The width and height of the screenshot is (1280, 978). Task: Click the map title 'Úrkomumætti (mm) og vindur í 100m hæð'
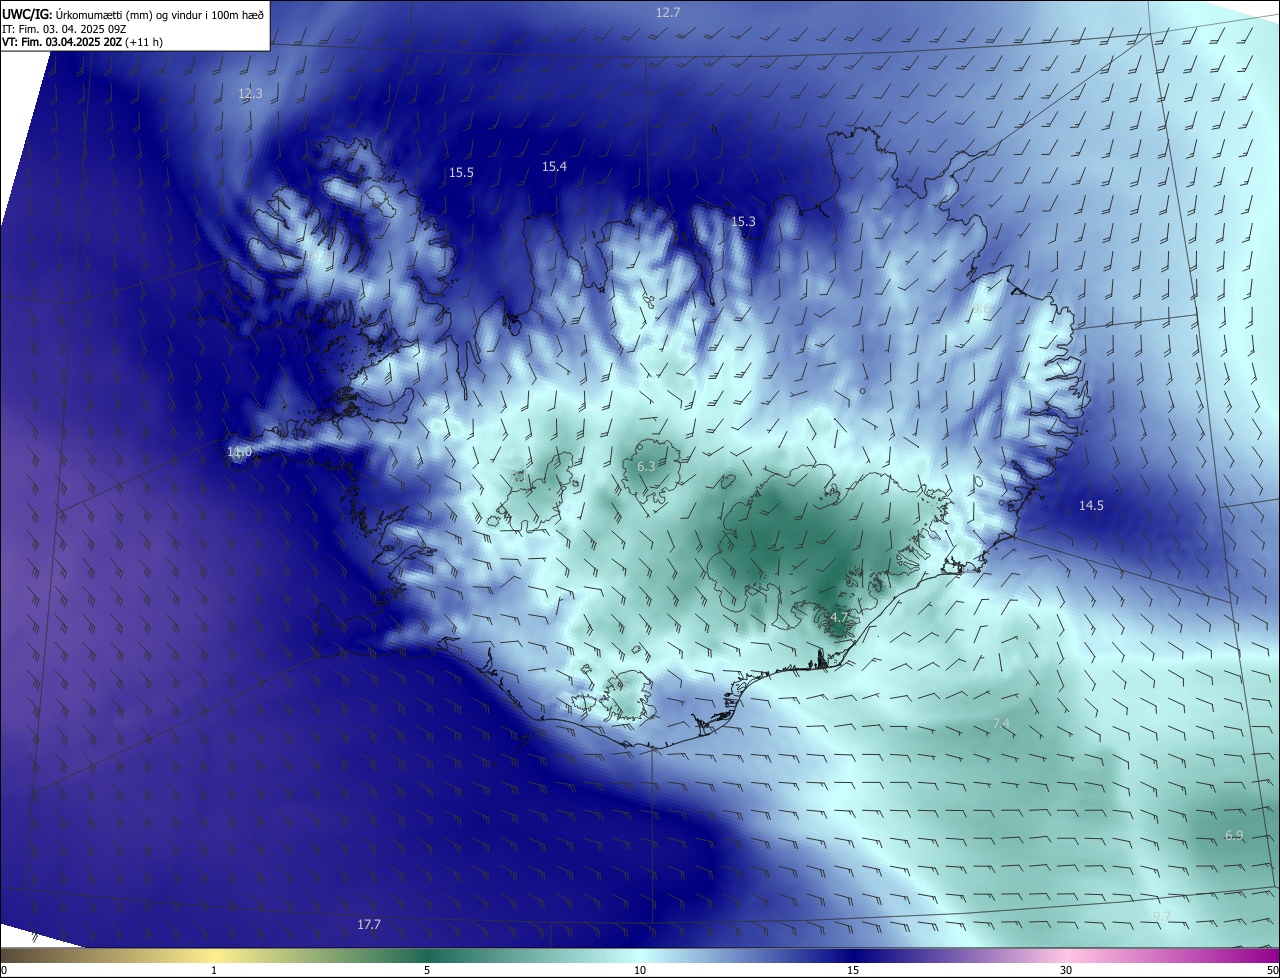[x=160, y=15]
